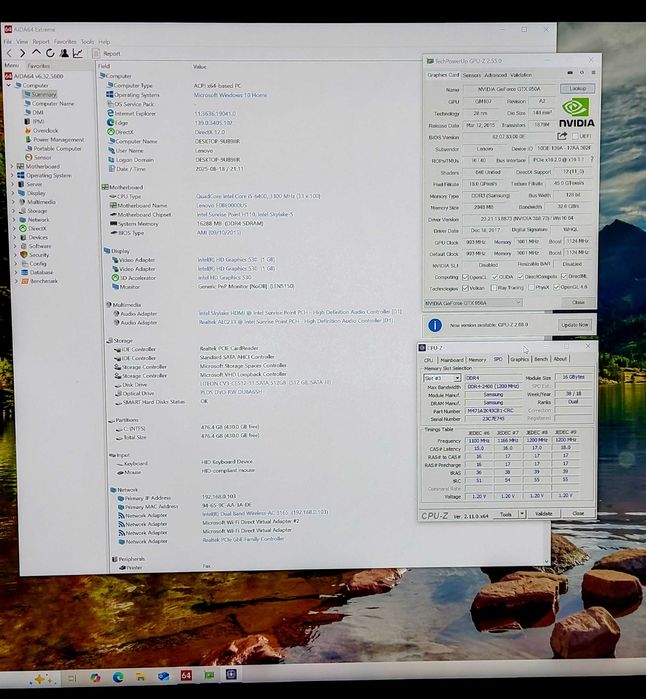Toggle the DirectCompute checkbox
This screenshot has width=646, height=699.
click(520, 277)
